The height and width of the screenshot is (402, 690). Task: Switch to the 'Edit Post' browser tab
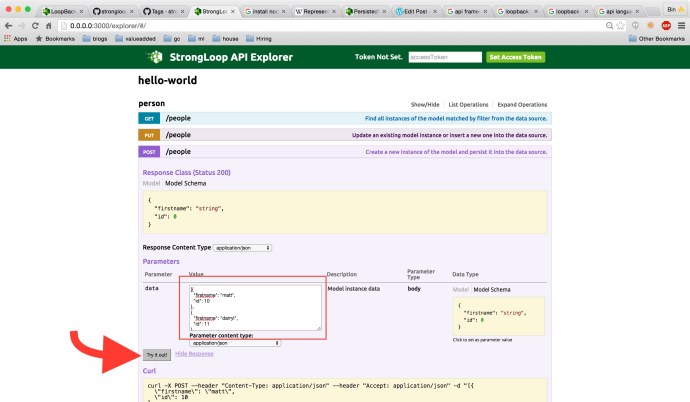[x=414, y=11]
